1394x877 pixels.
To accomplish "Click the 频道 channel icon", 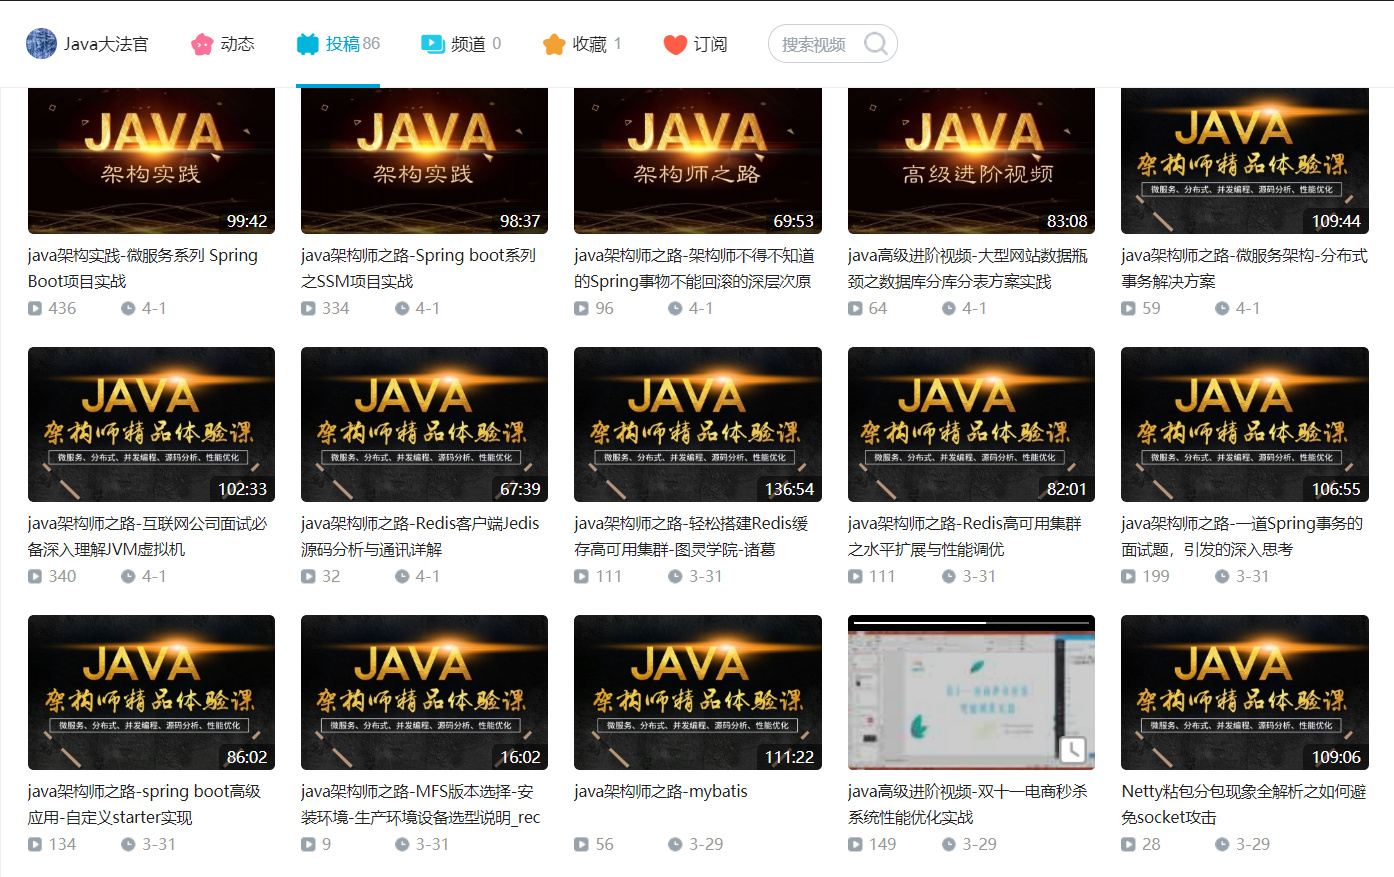I will coord(433,44).
